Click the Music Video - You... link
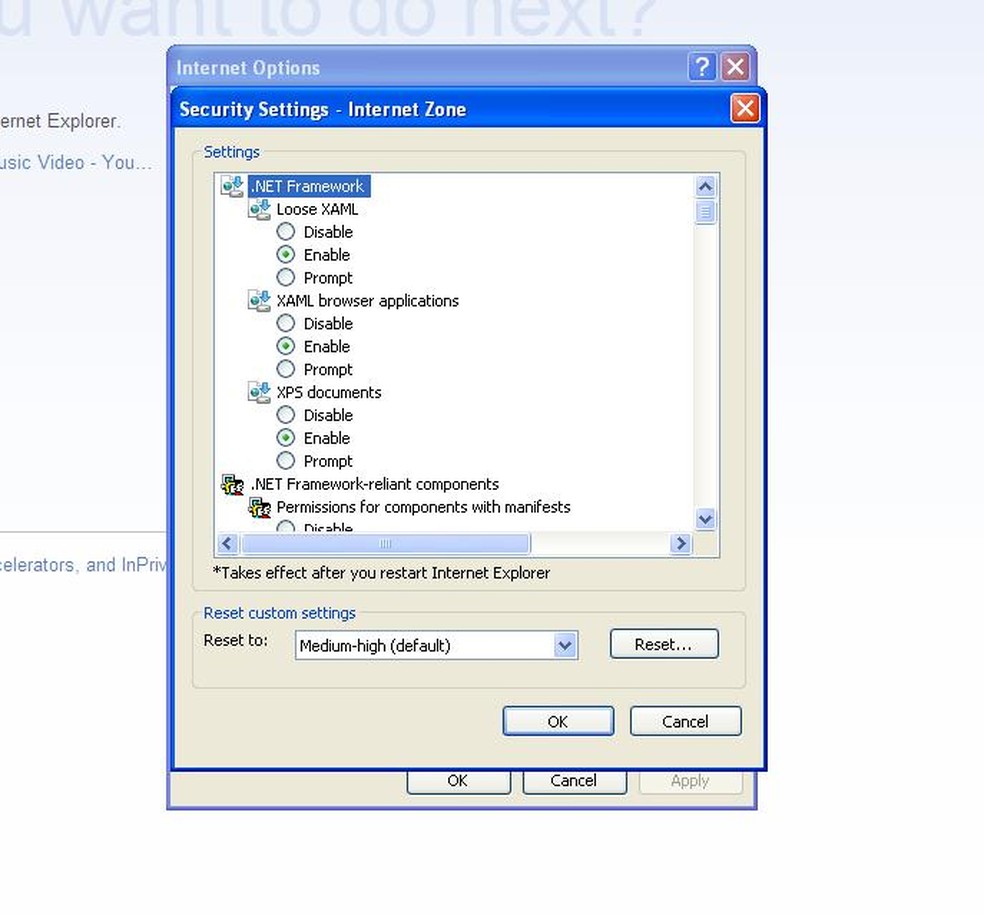Screen dimensions: 984x915 click(x=75, y=163)
